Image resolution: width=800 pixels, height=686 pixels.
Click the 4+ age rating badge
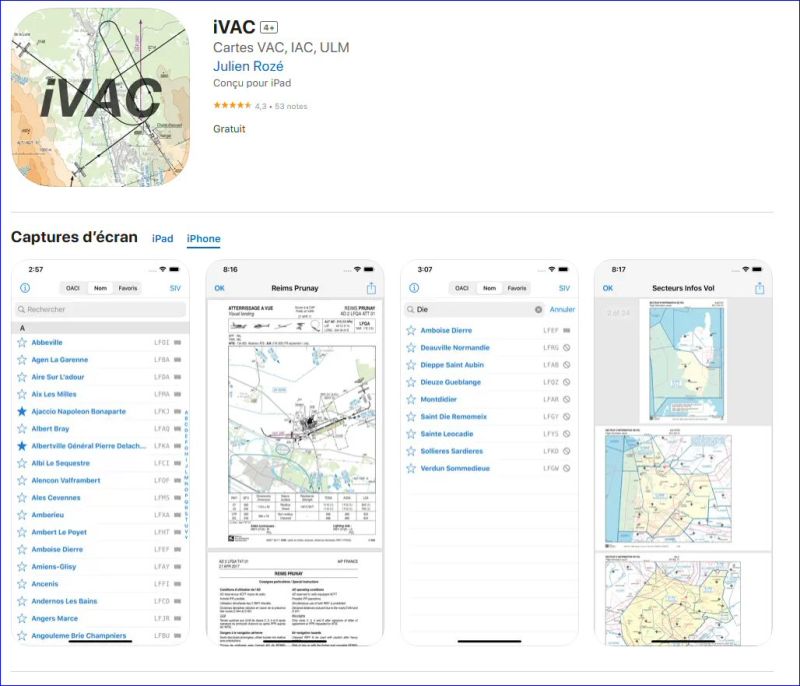(269, 28)
